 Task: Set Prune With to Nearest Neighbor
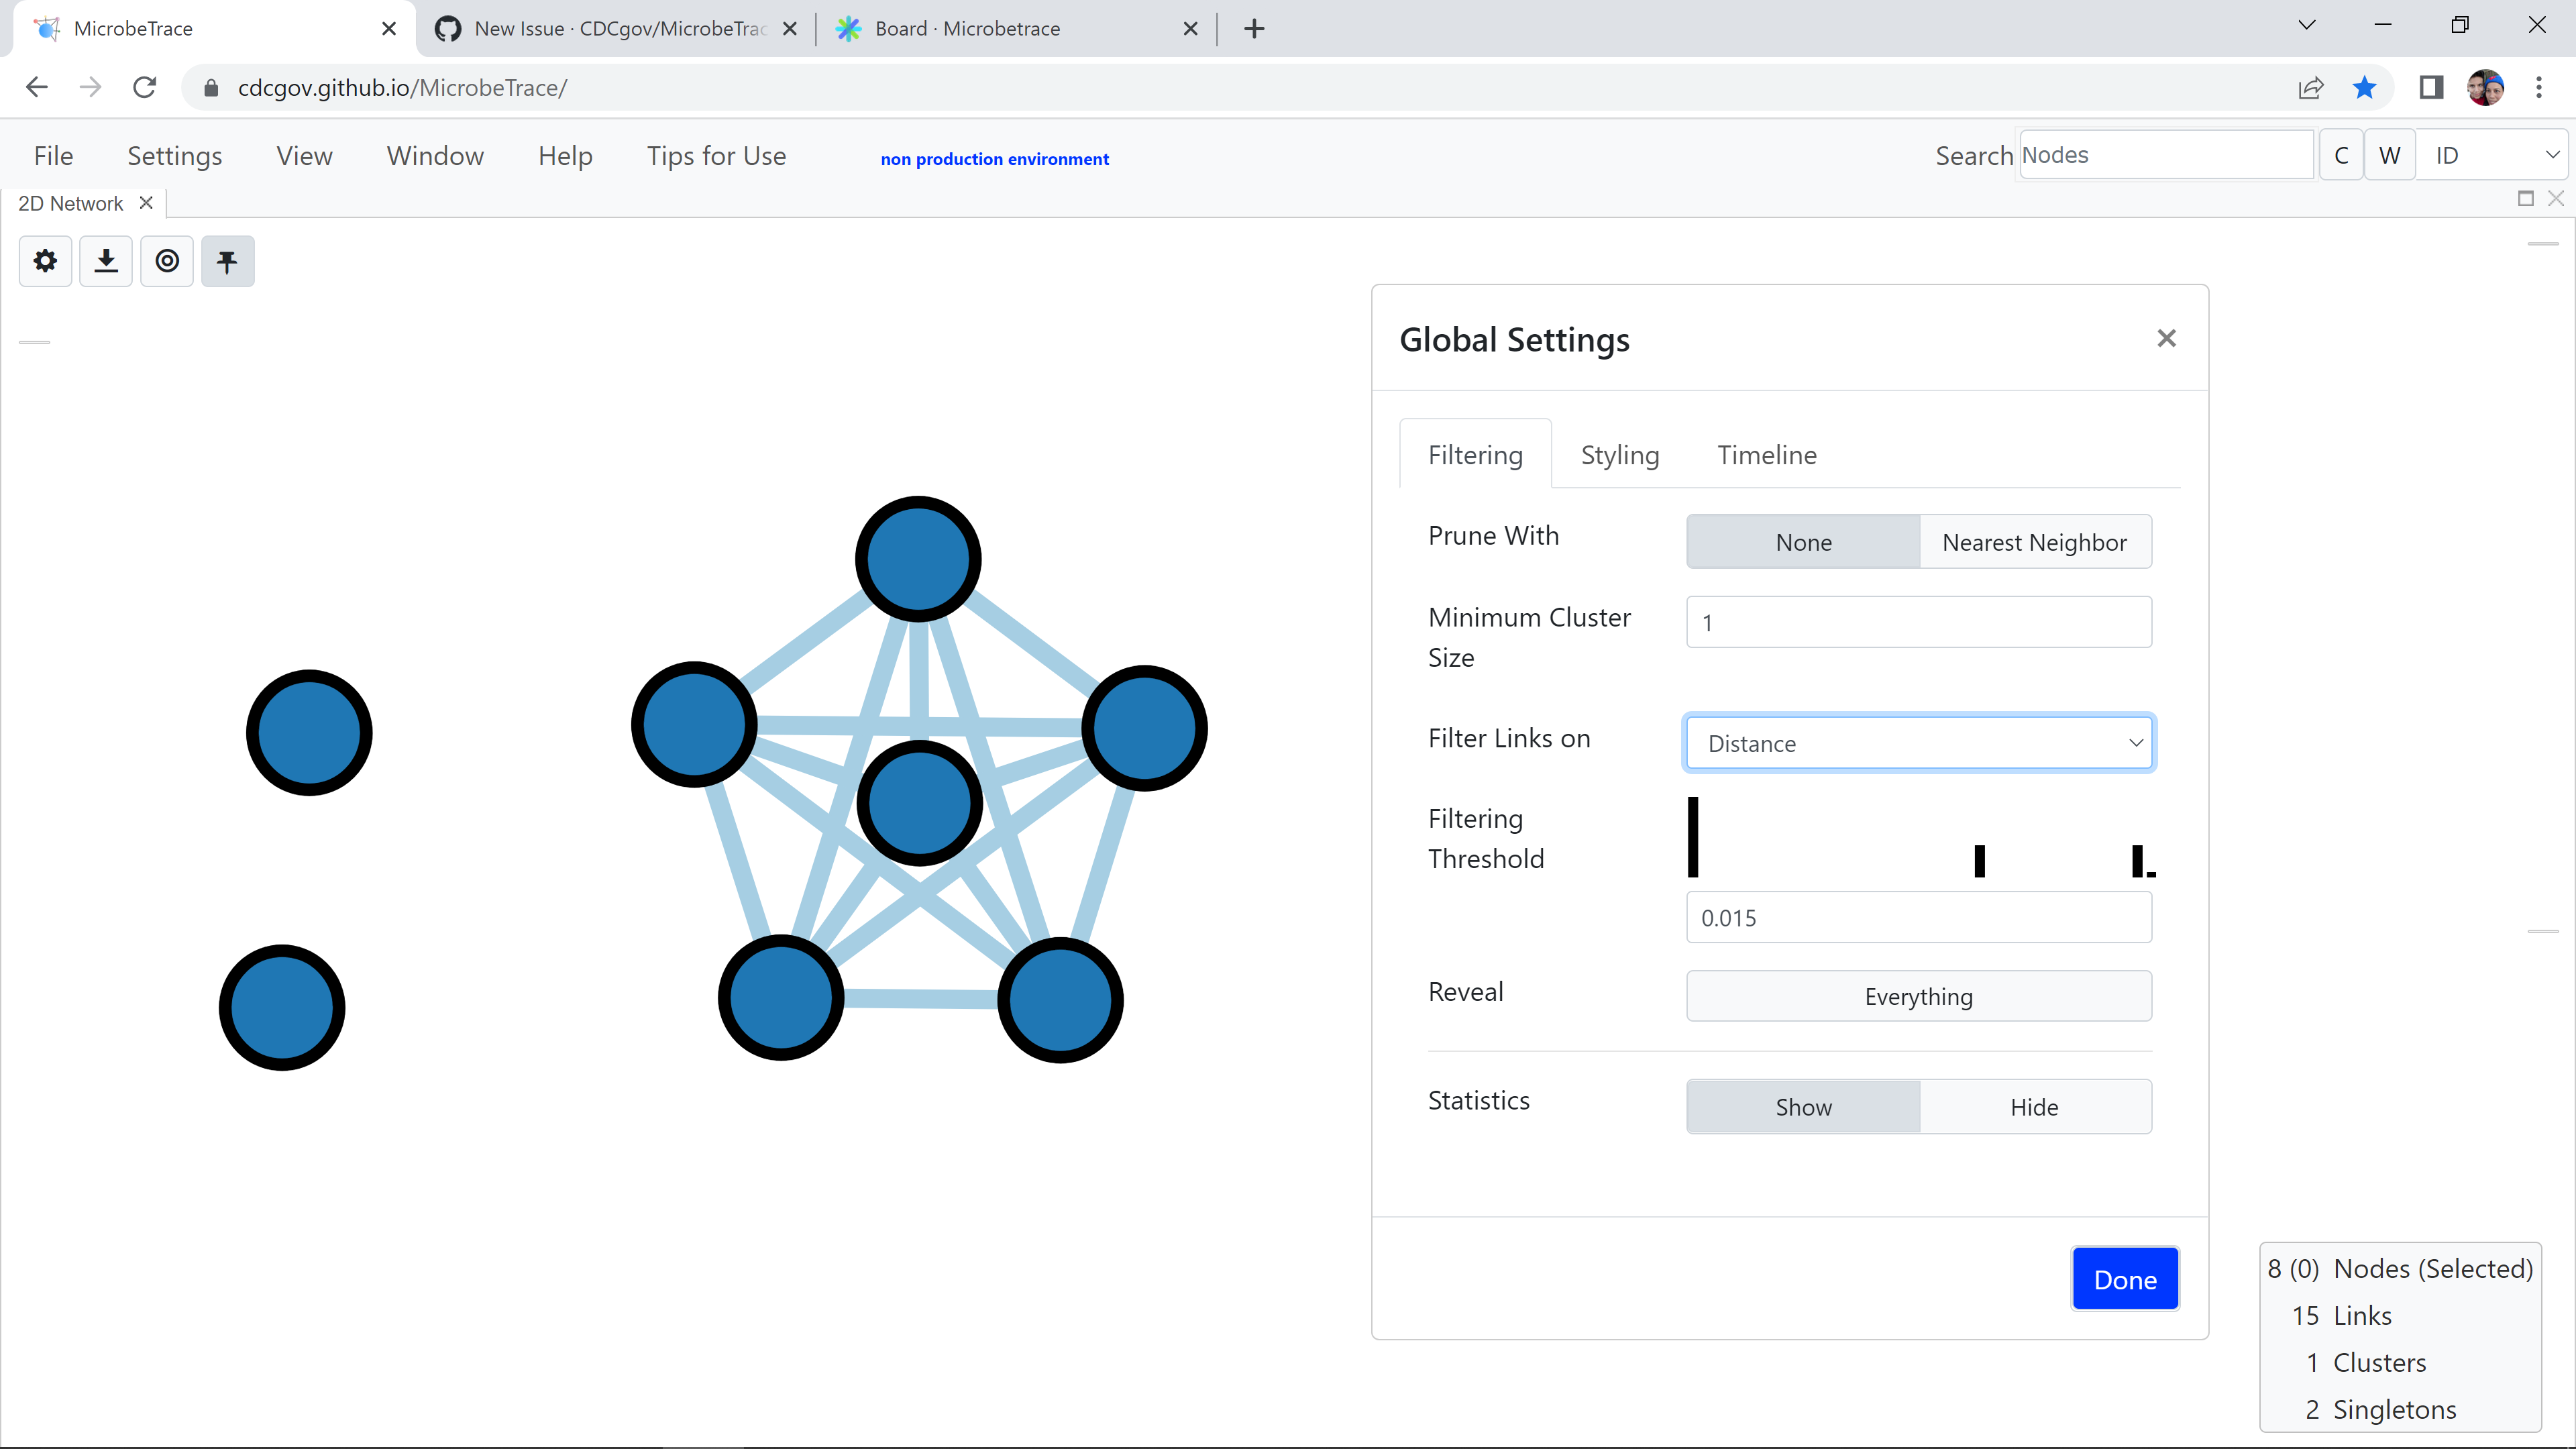pos(2035,541)
